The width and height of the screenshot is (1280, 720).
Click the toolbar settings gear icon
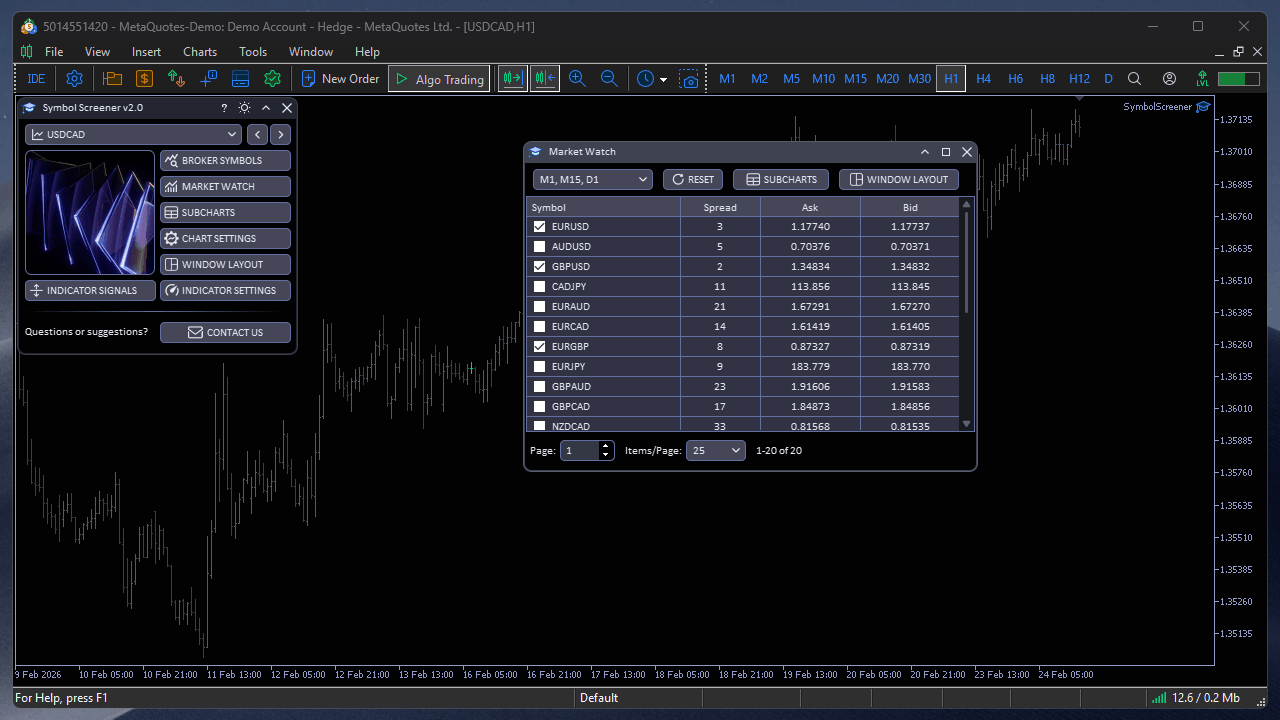[73, 78]
